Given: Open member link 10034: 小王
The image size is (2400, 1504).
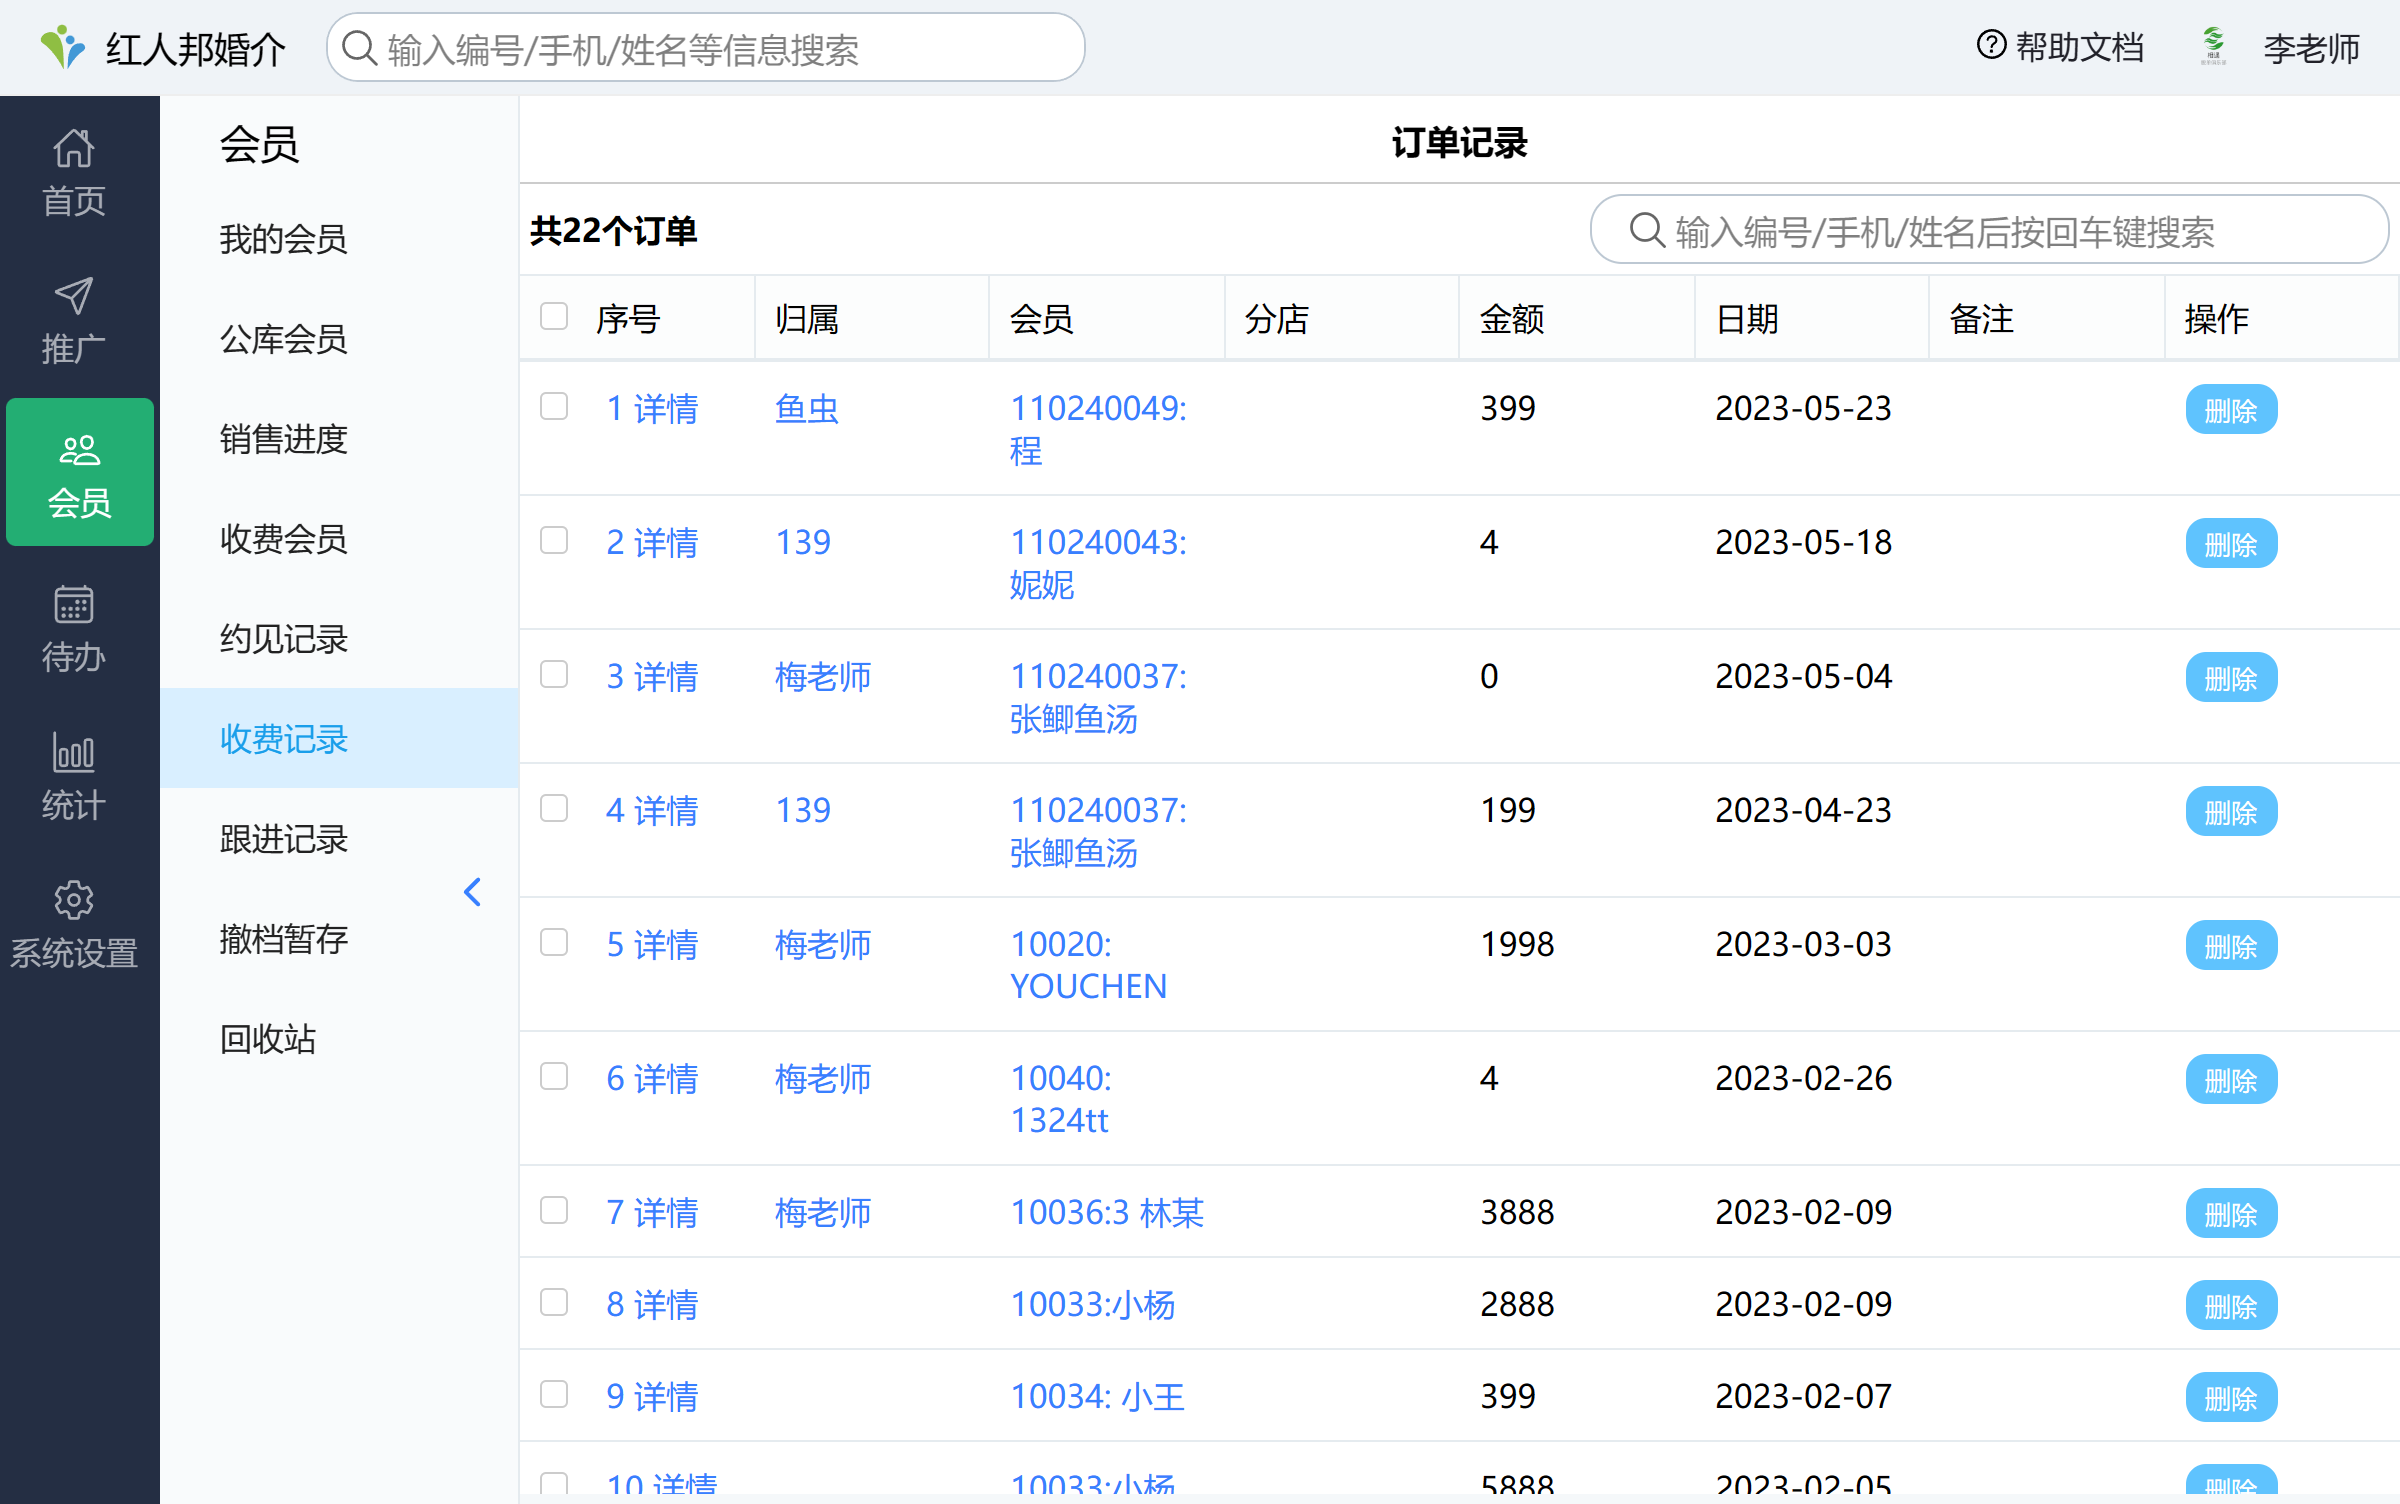Looking at the screenshot, I should coord(1097,1397).
